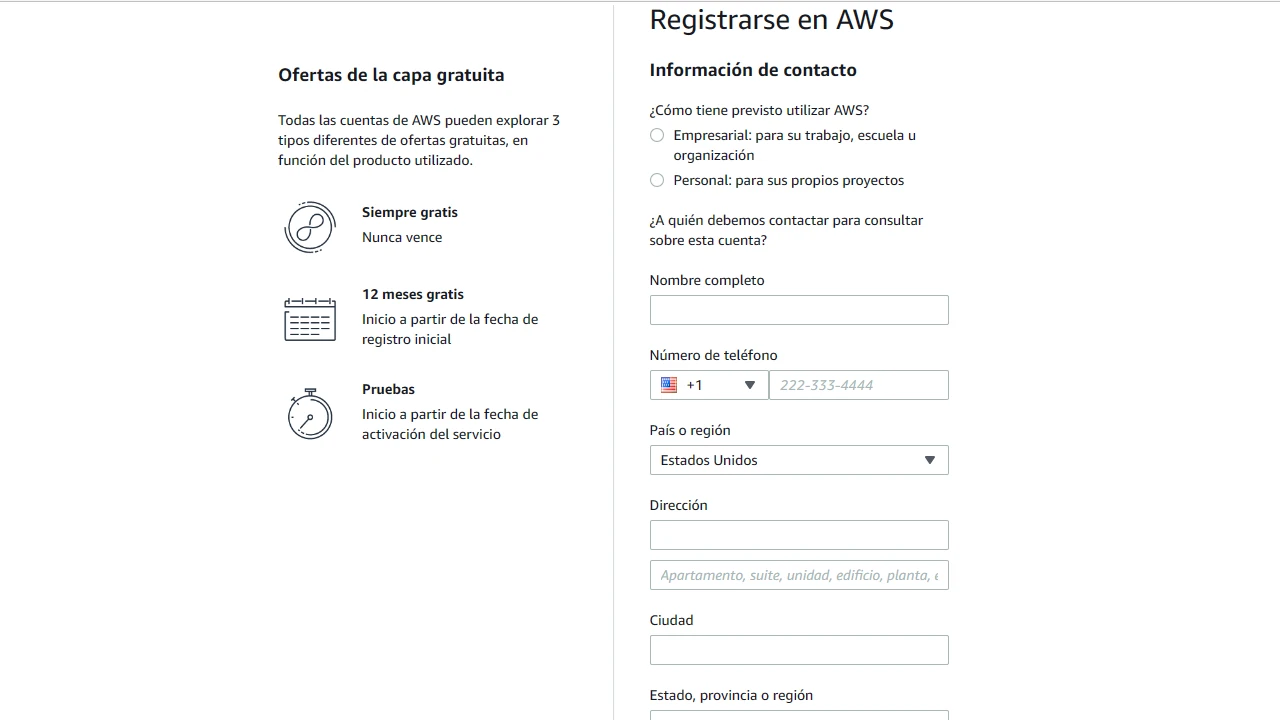Click the phone number field 222-333-4444

click(x=858, y=385)
